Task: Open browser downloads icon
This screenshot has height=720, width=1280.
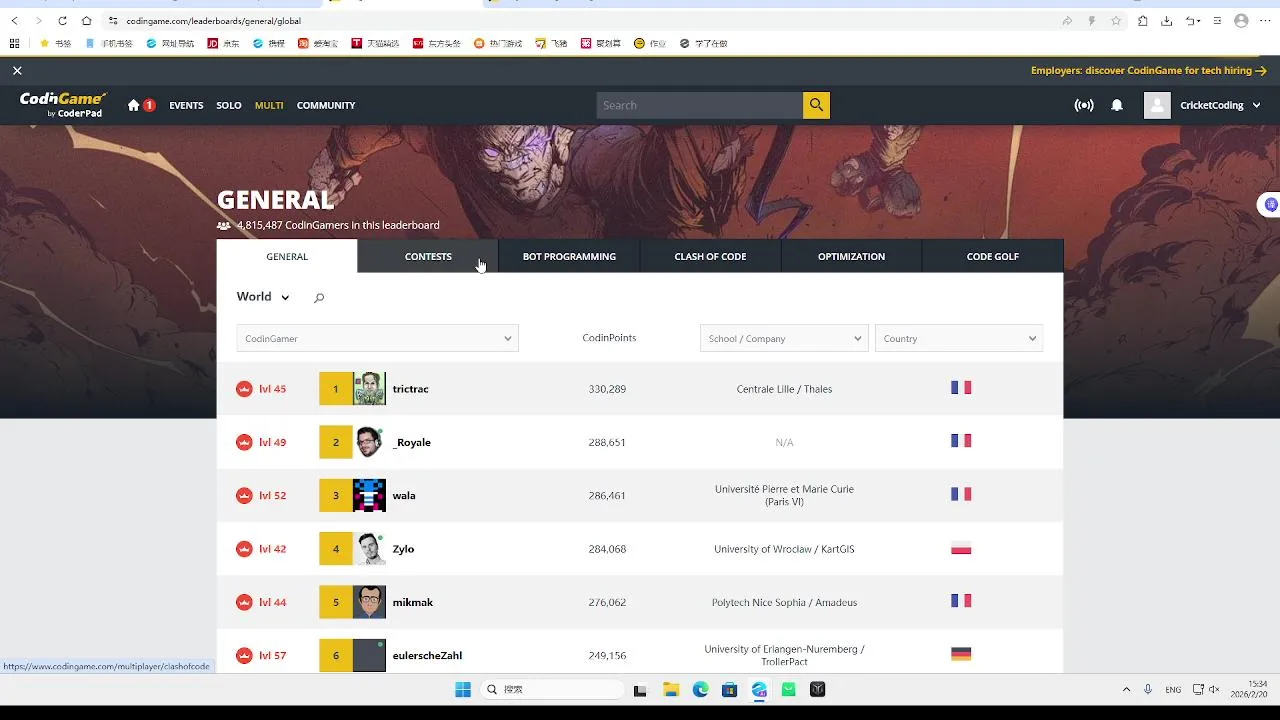Action: (1167, 20)
